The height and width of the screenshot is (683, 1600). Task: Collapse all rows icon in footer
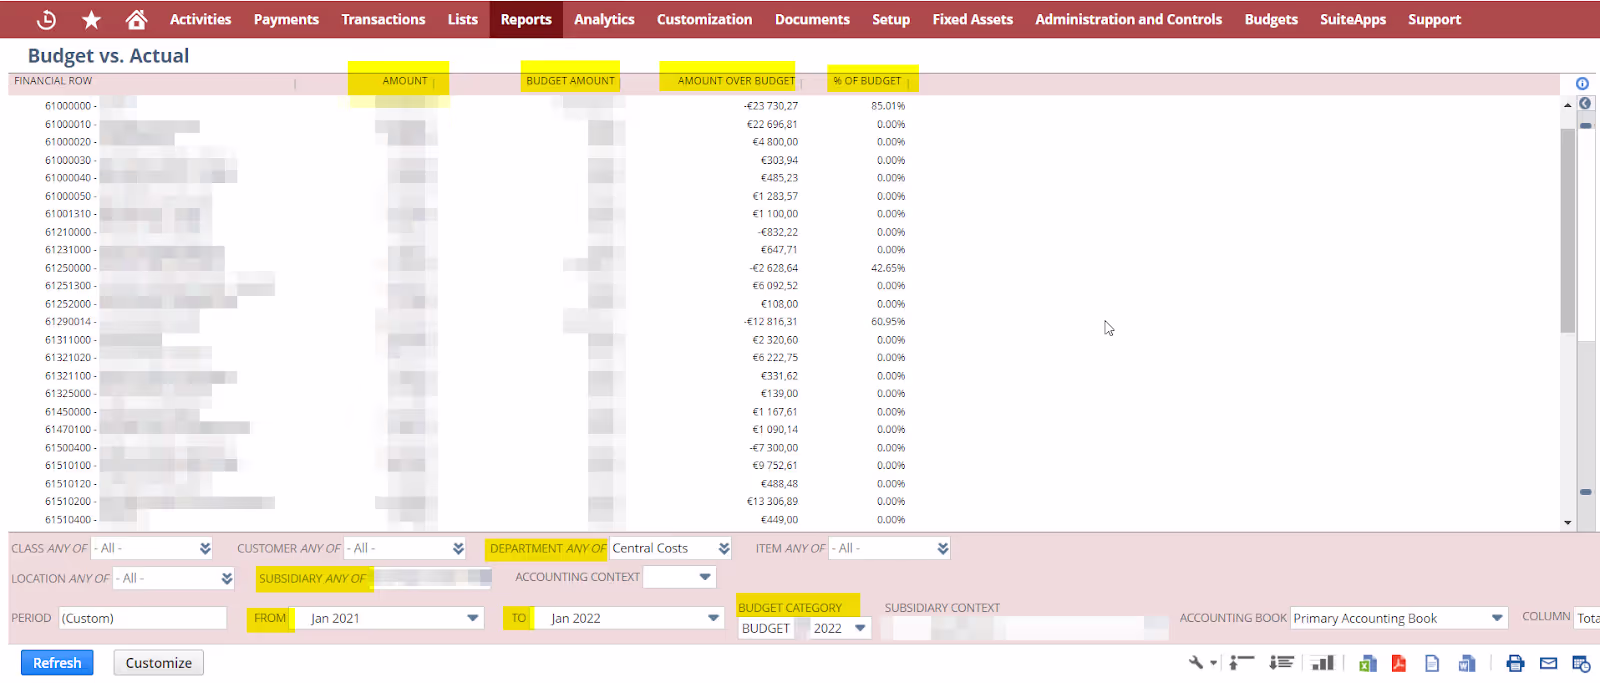[x=1242, y=662]
